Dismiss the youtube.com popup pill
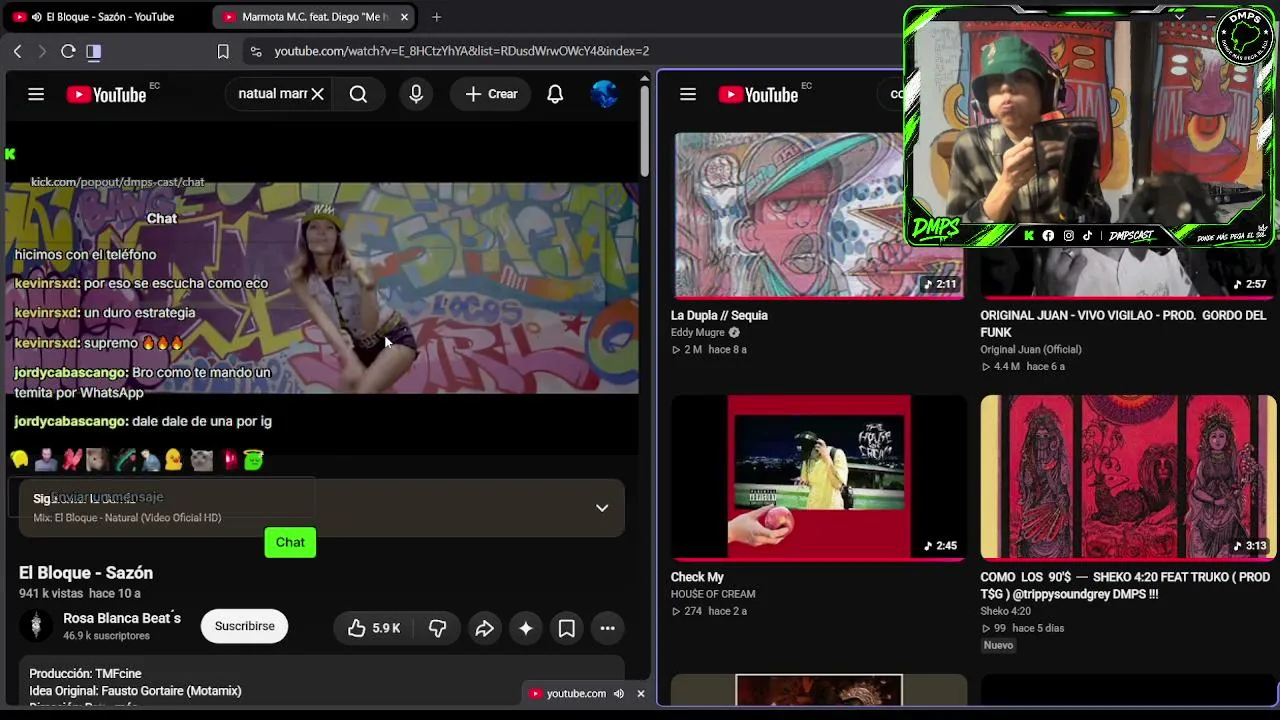Image resolution: width=1280 pixels, height=720 pixels. (641, 694)
